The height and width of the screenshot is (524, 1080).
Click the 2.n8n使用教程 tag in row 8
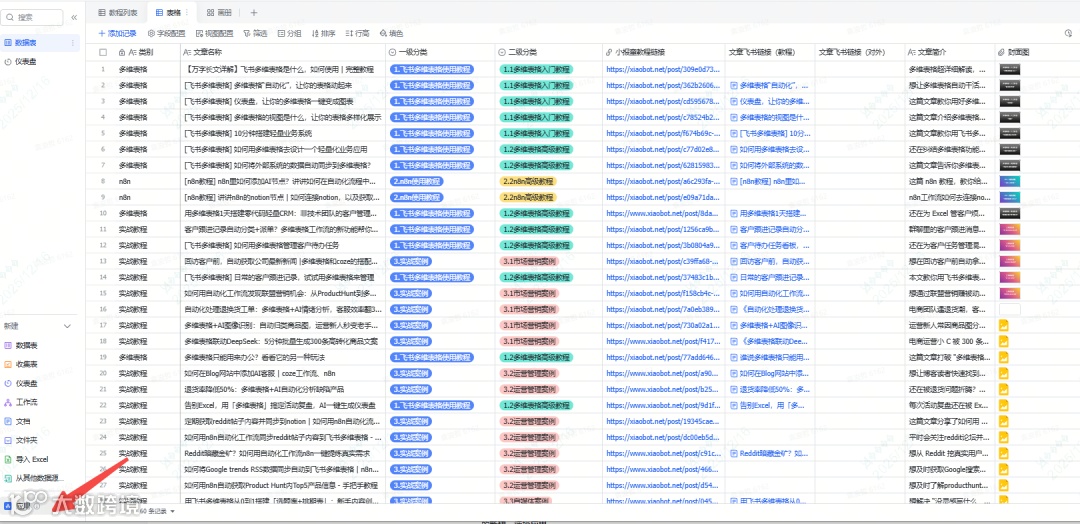417,181
